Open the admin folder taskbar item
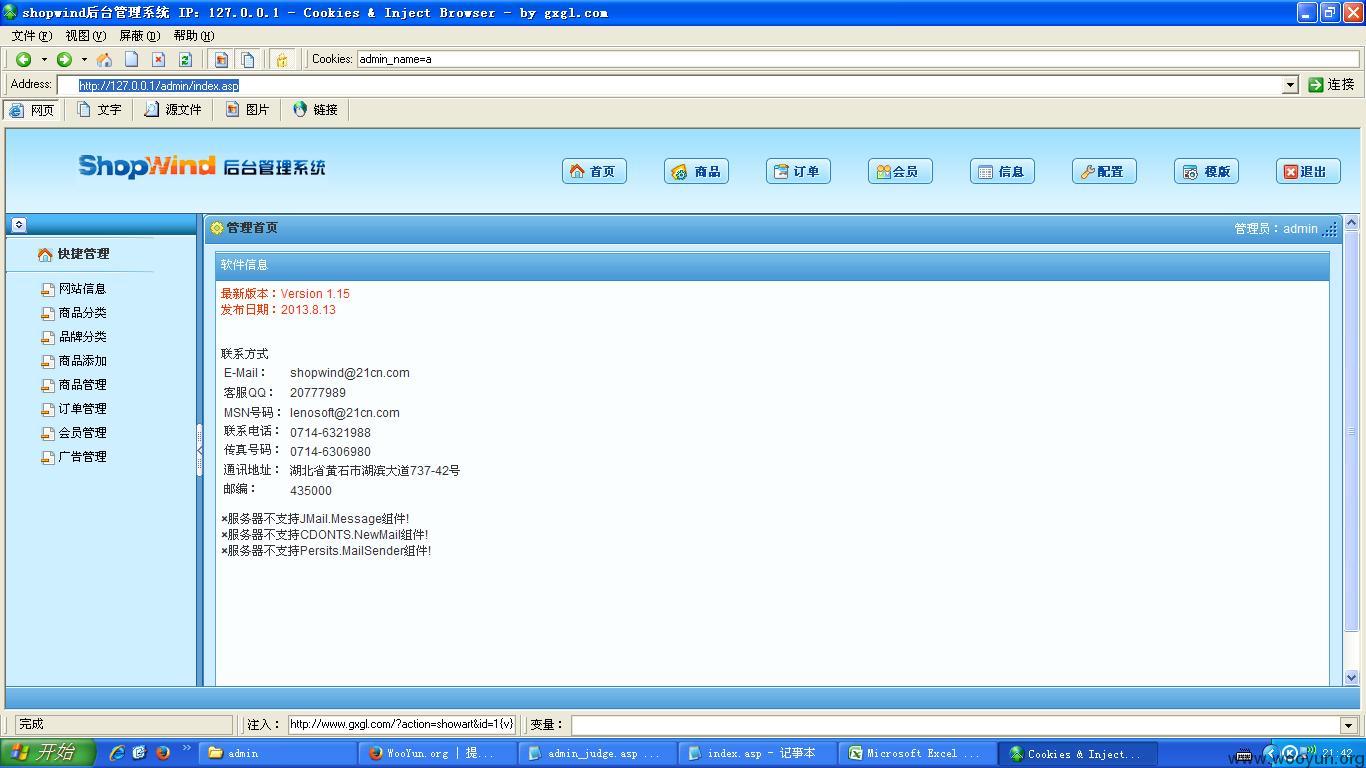The height and width of the screenshot is (768, 1366). click(277, 753)
